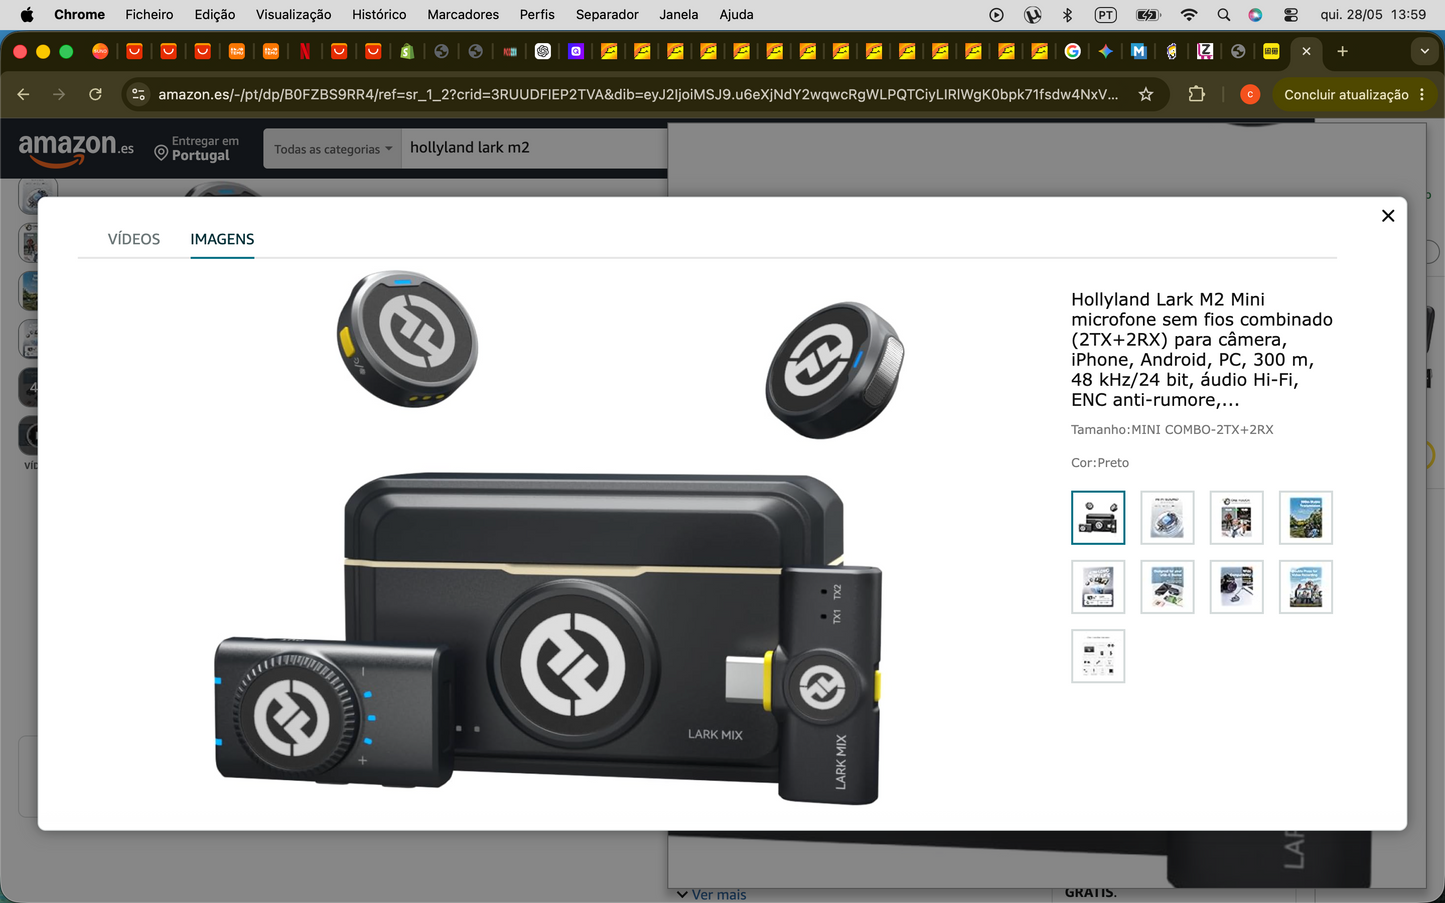
Task: Open the Todas as categorias dropdown
Action: [x=332, y=149]
